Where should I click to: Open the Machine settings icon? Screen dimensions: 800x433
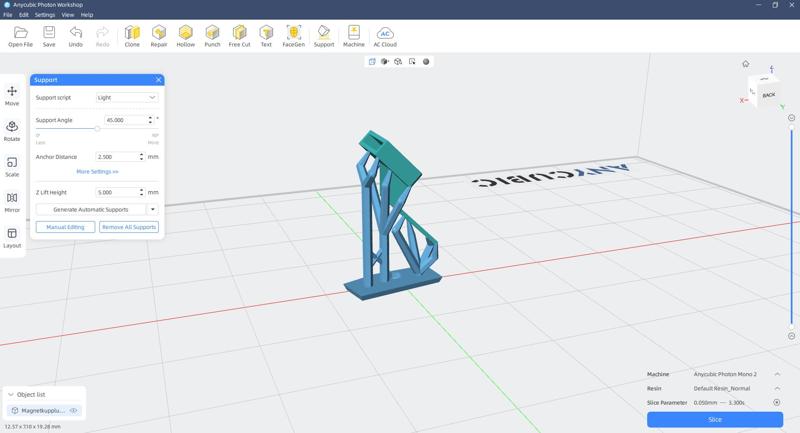[x=354, y=36]
